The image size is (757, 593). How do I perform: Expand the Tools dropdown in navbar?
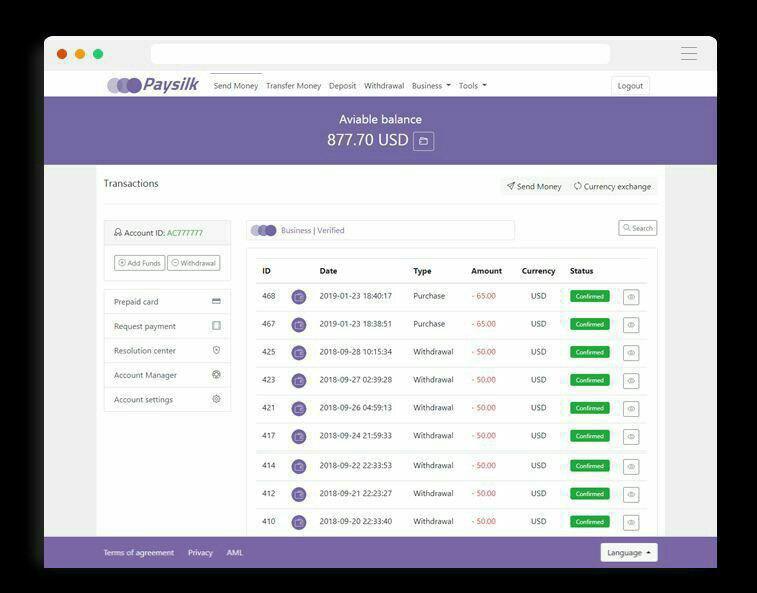point(473,85)
